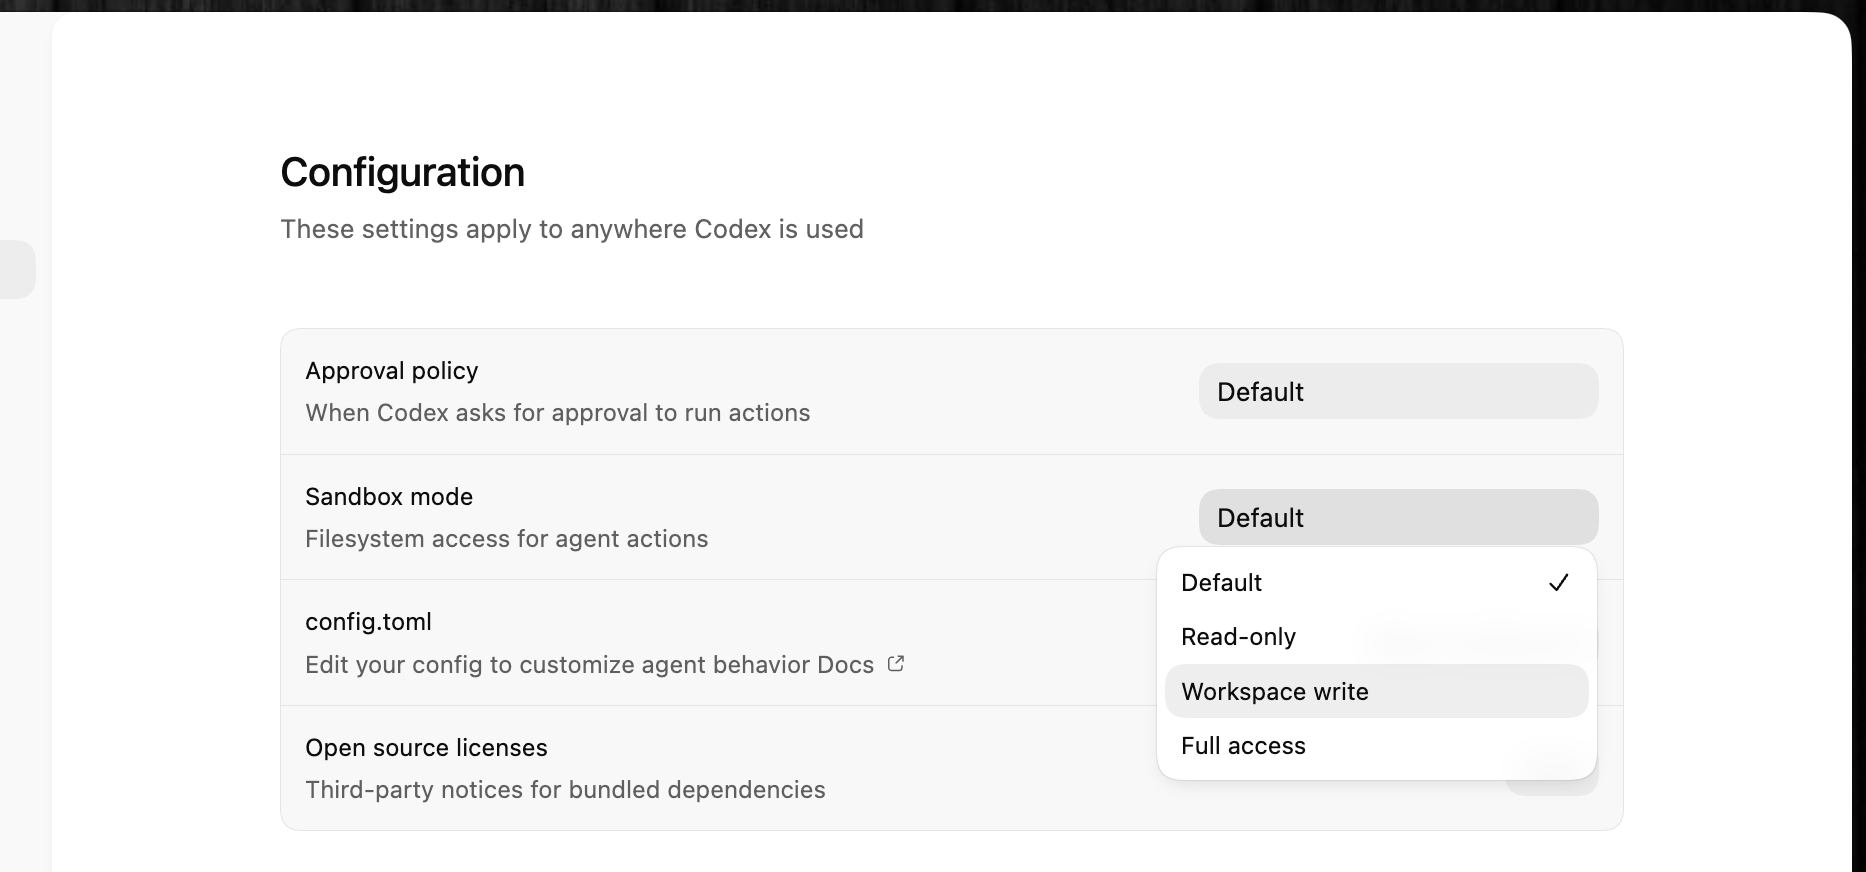
Task: Click the Open source licenses label
Action: (x=426, y=748)
